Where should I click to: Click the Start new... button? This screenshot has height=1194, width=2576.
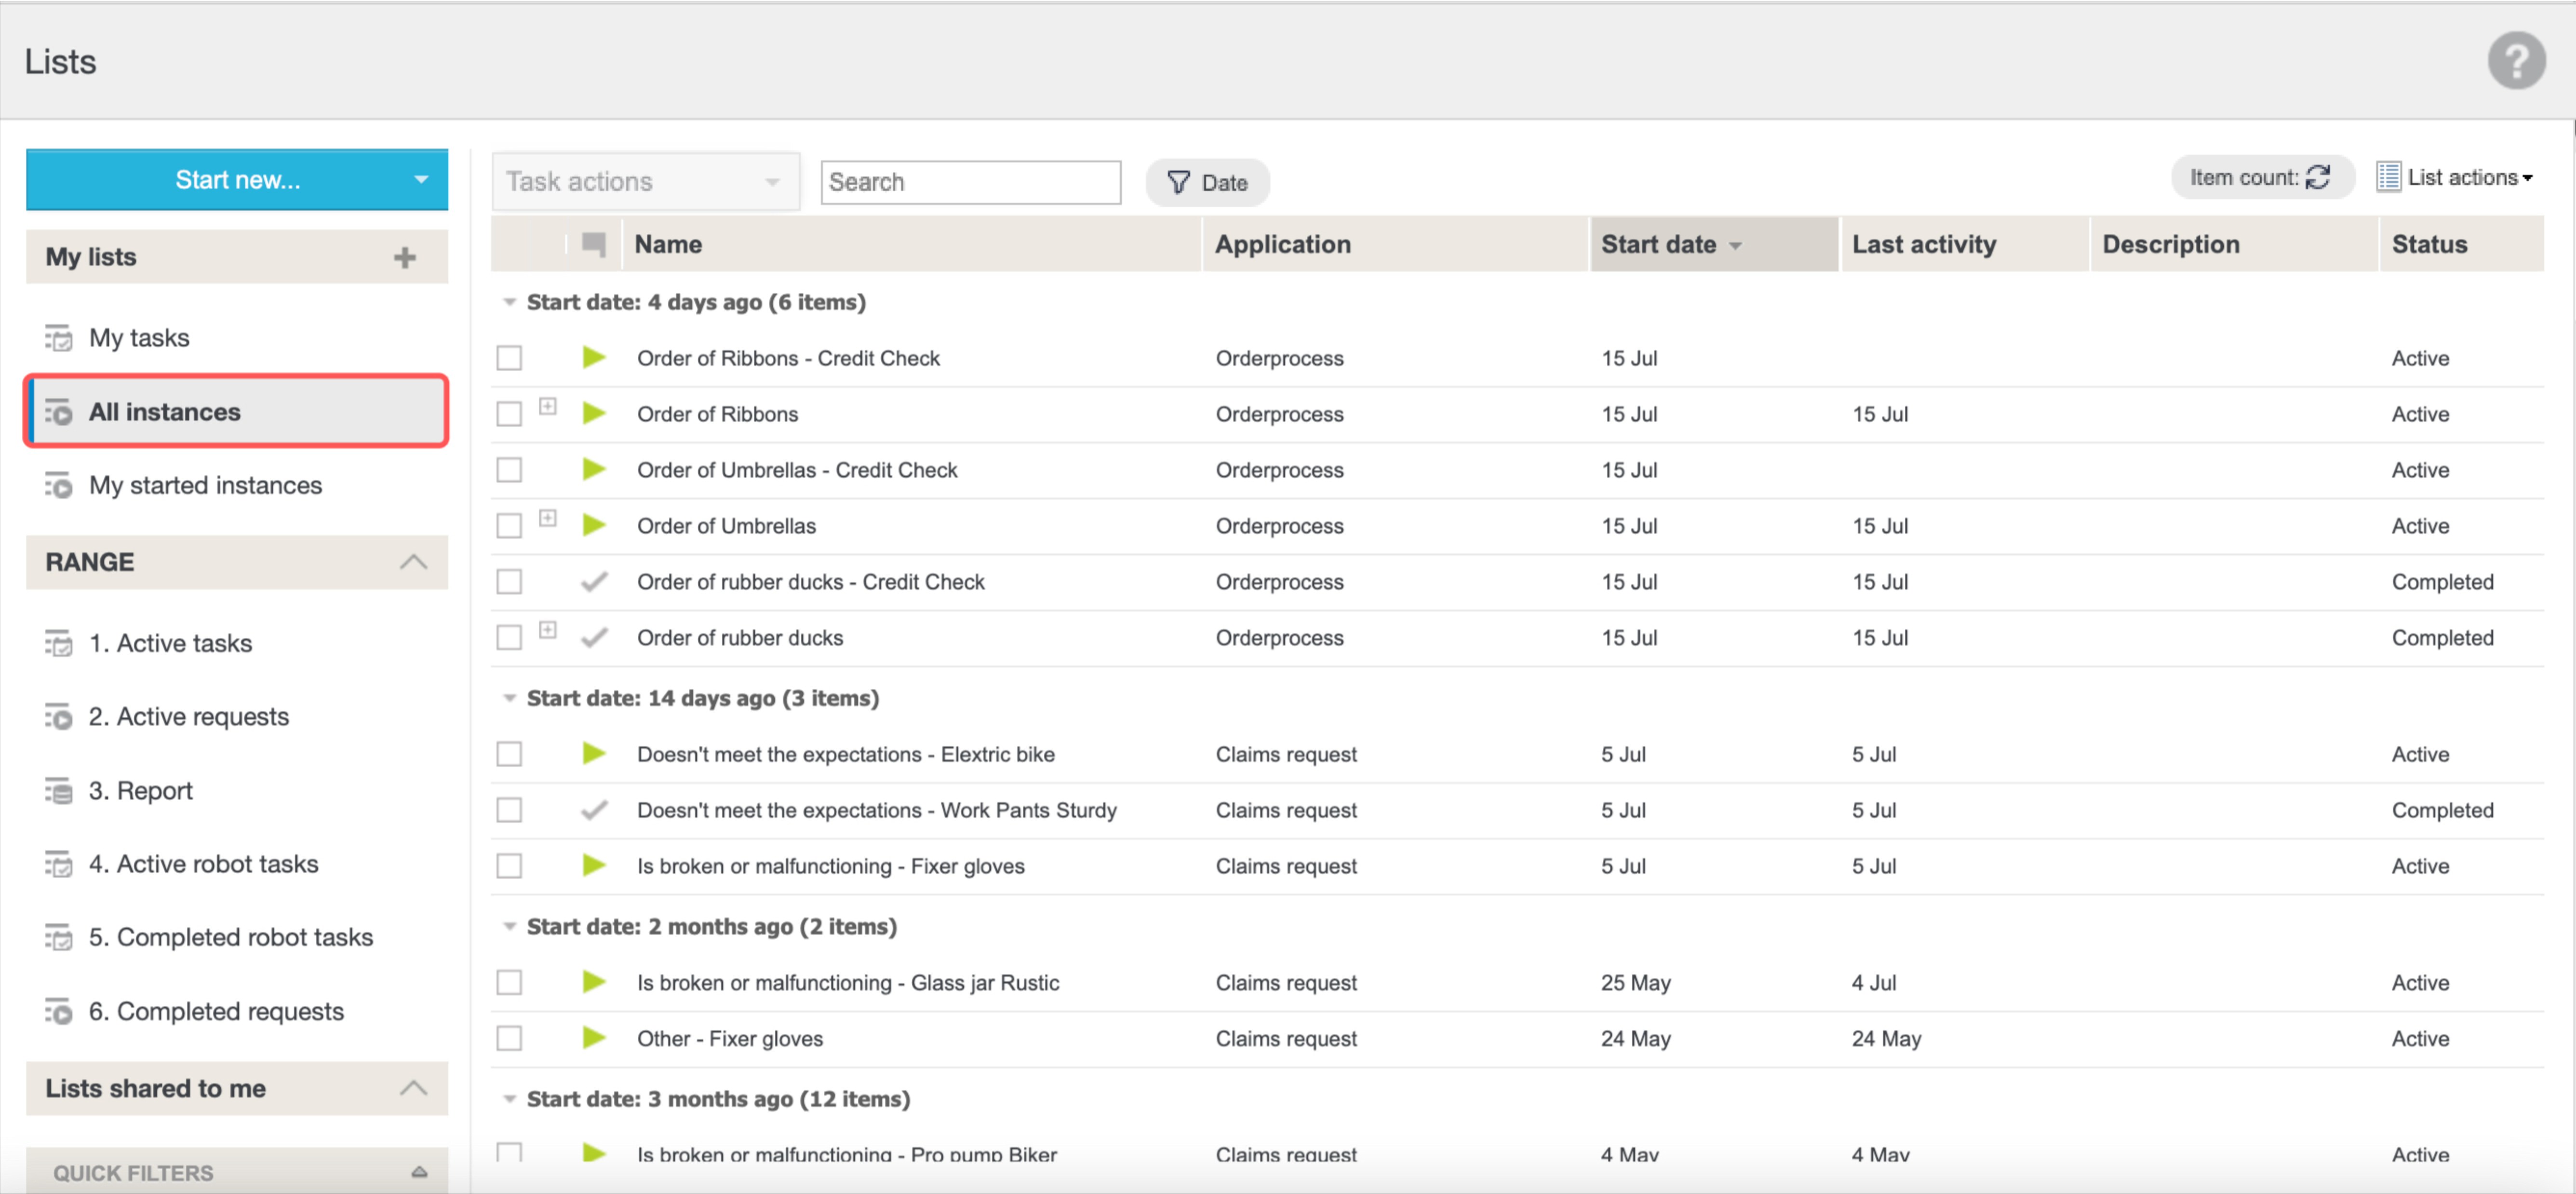pyautogui.click(x=237, y=180)
